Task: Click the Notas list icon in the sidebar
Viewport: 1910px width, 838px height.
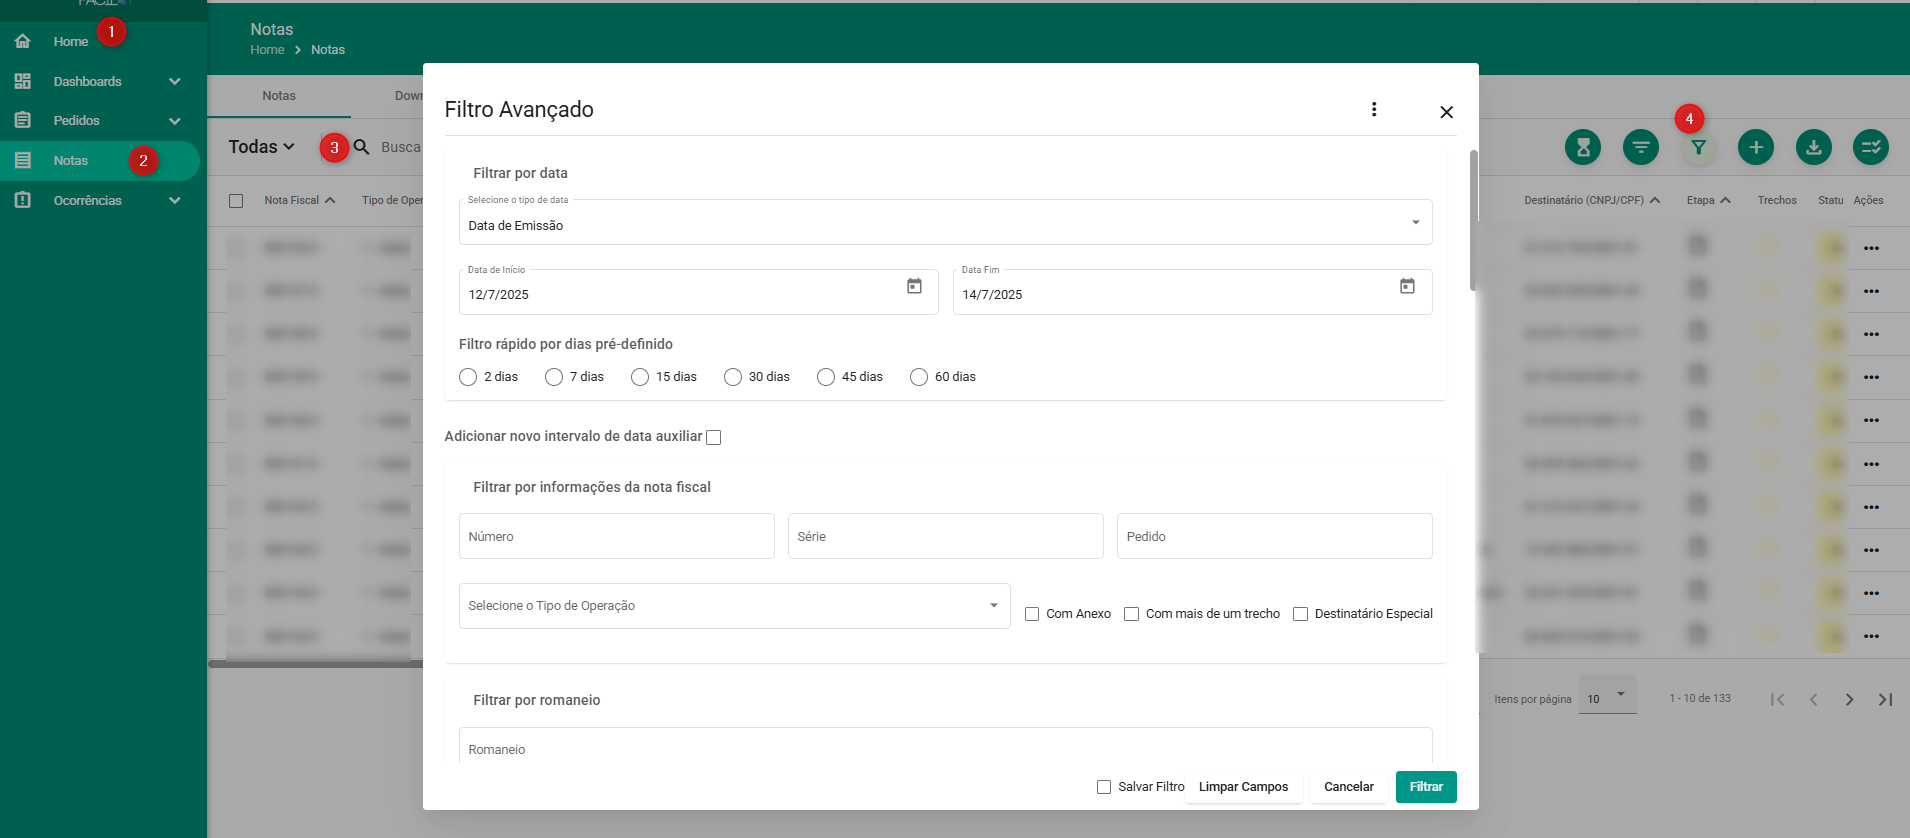Action: (23, 160)
